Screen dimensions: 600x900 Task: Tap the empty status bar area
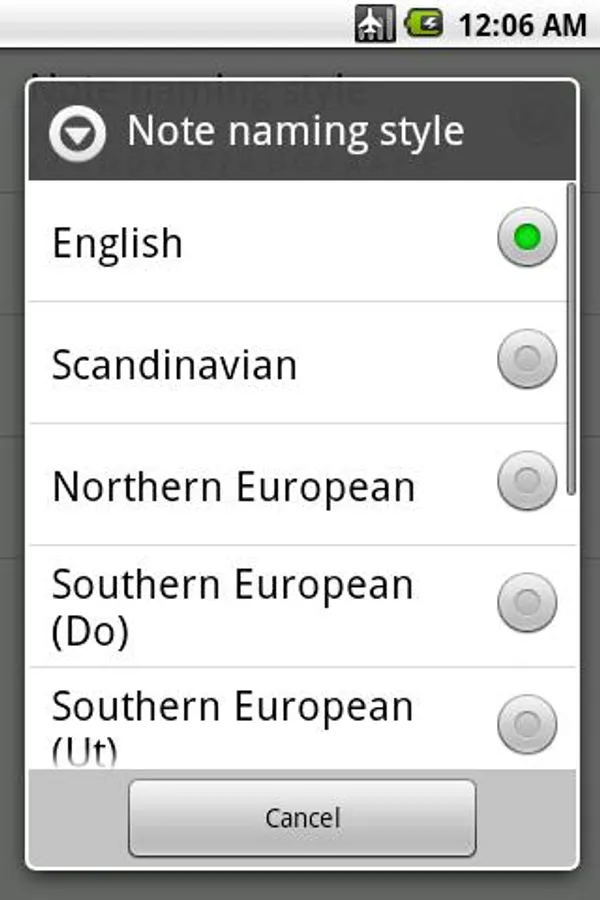[170, 23]
